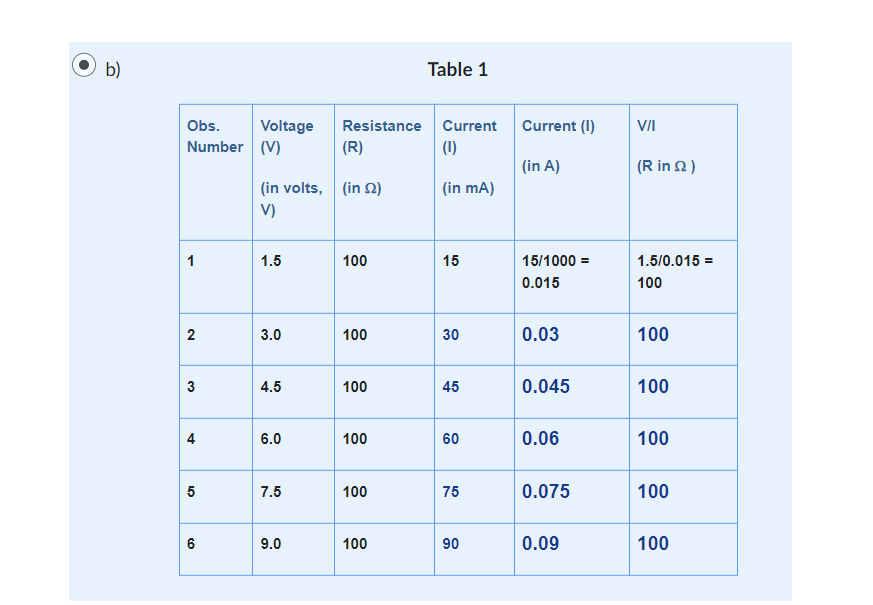Click the value 0.09 in row 6

click(x=539, y=543)
